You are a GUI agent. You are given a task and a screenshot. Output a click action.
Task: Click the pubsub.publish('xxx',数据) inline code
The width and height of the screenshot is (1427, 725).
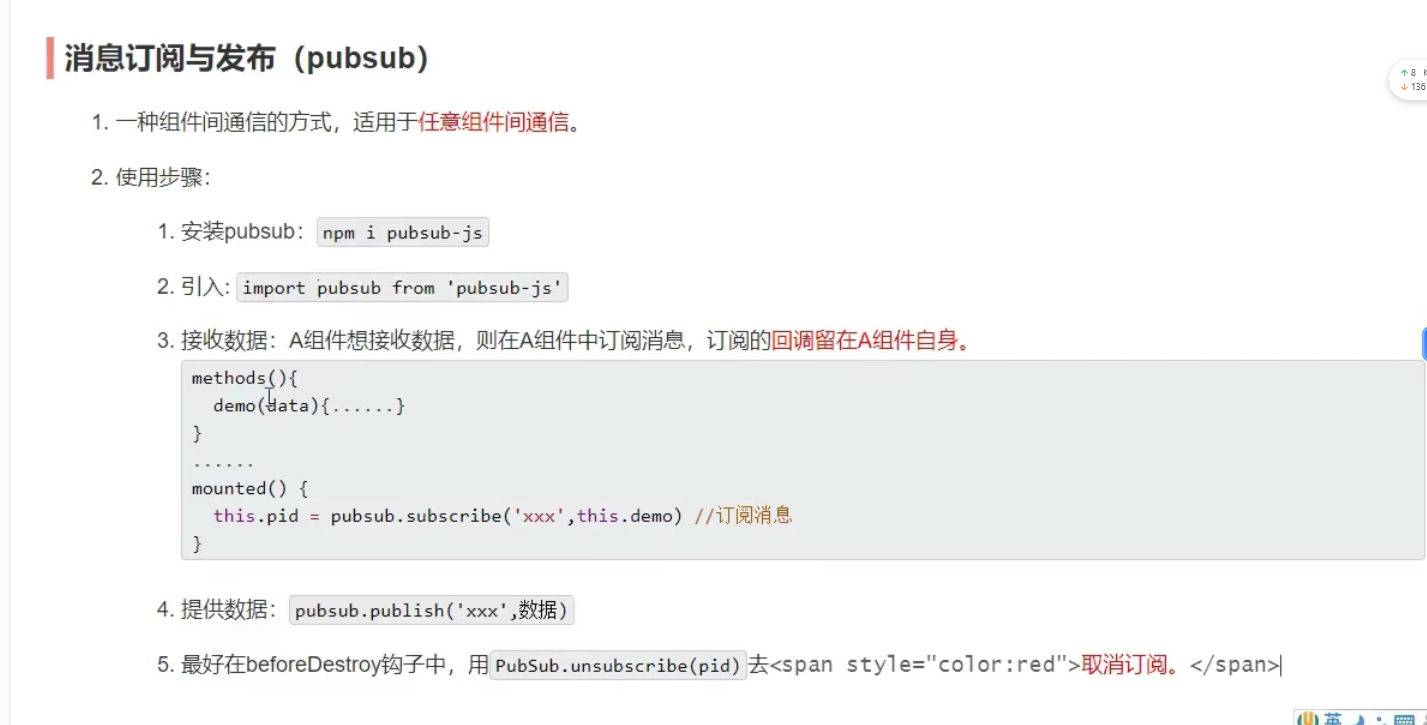[431, 610]
